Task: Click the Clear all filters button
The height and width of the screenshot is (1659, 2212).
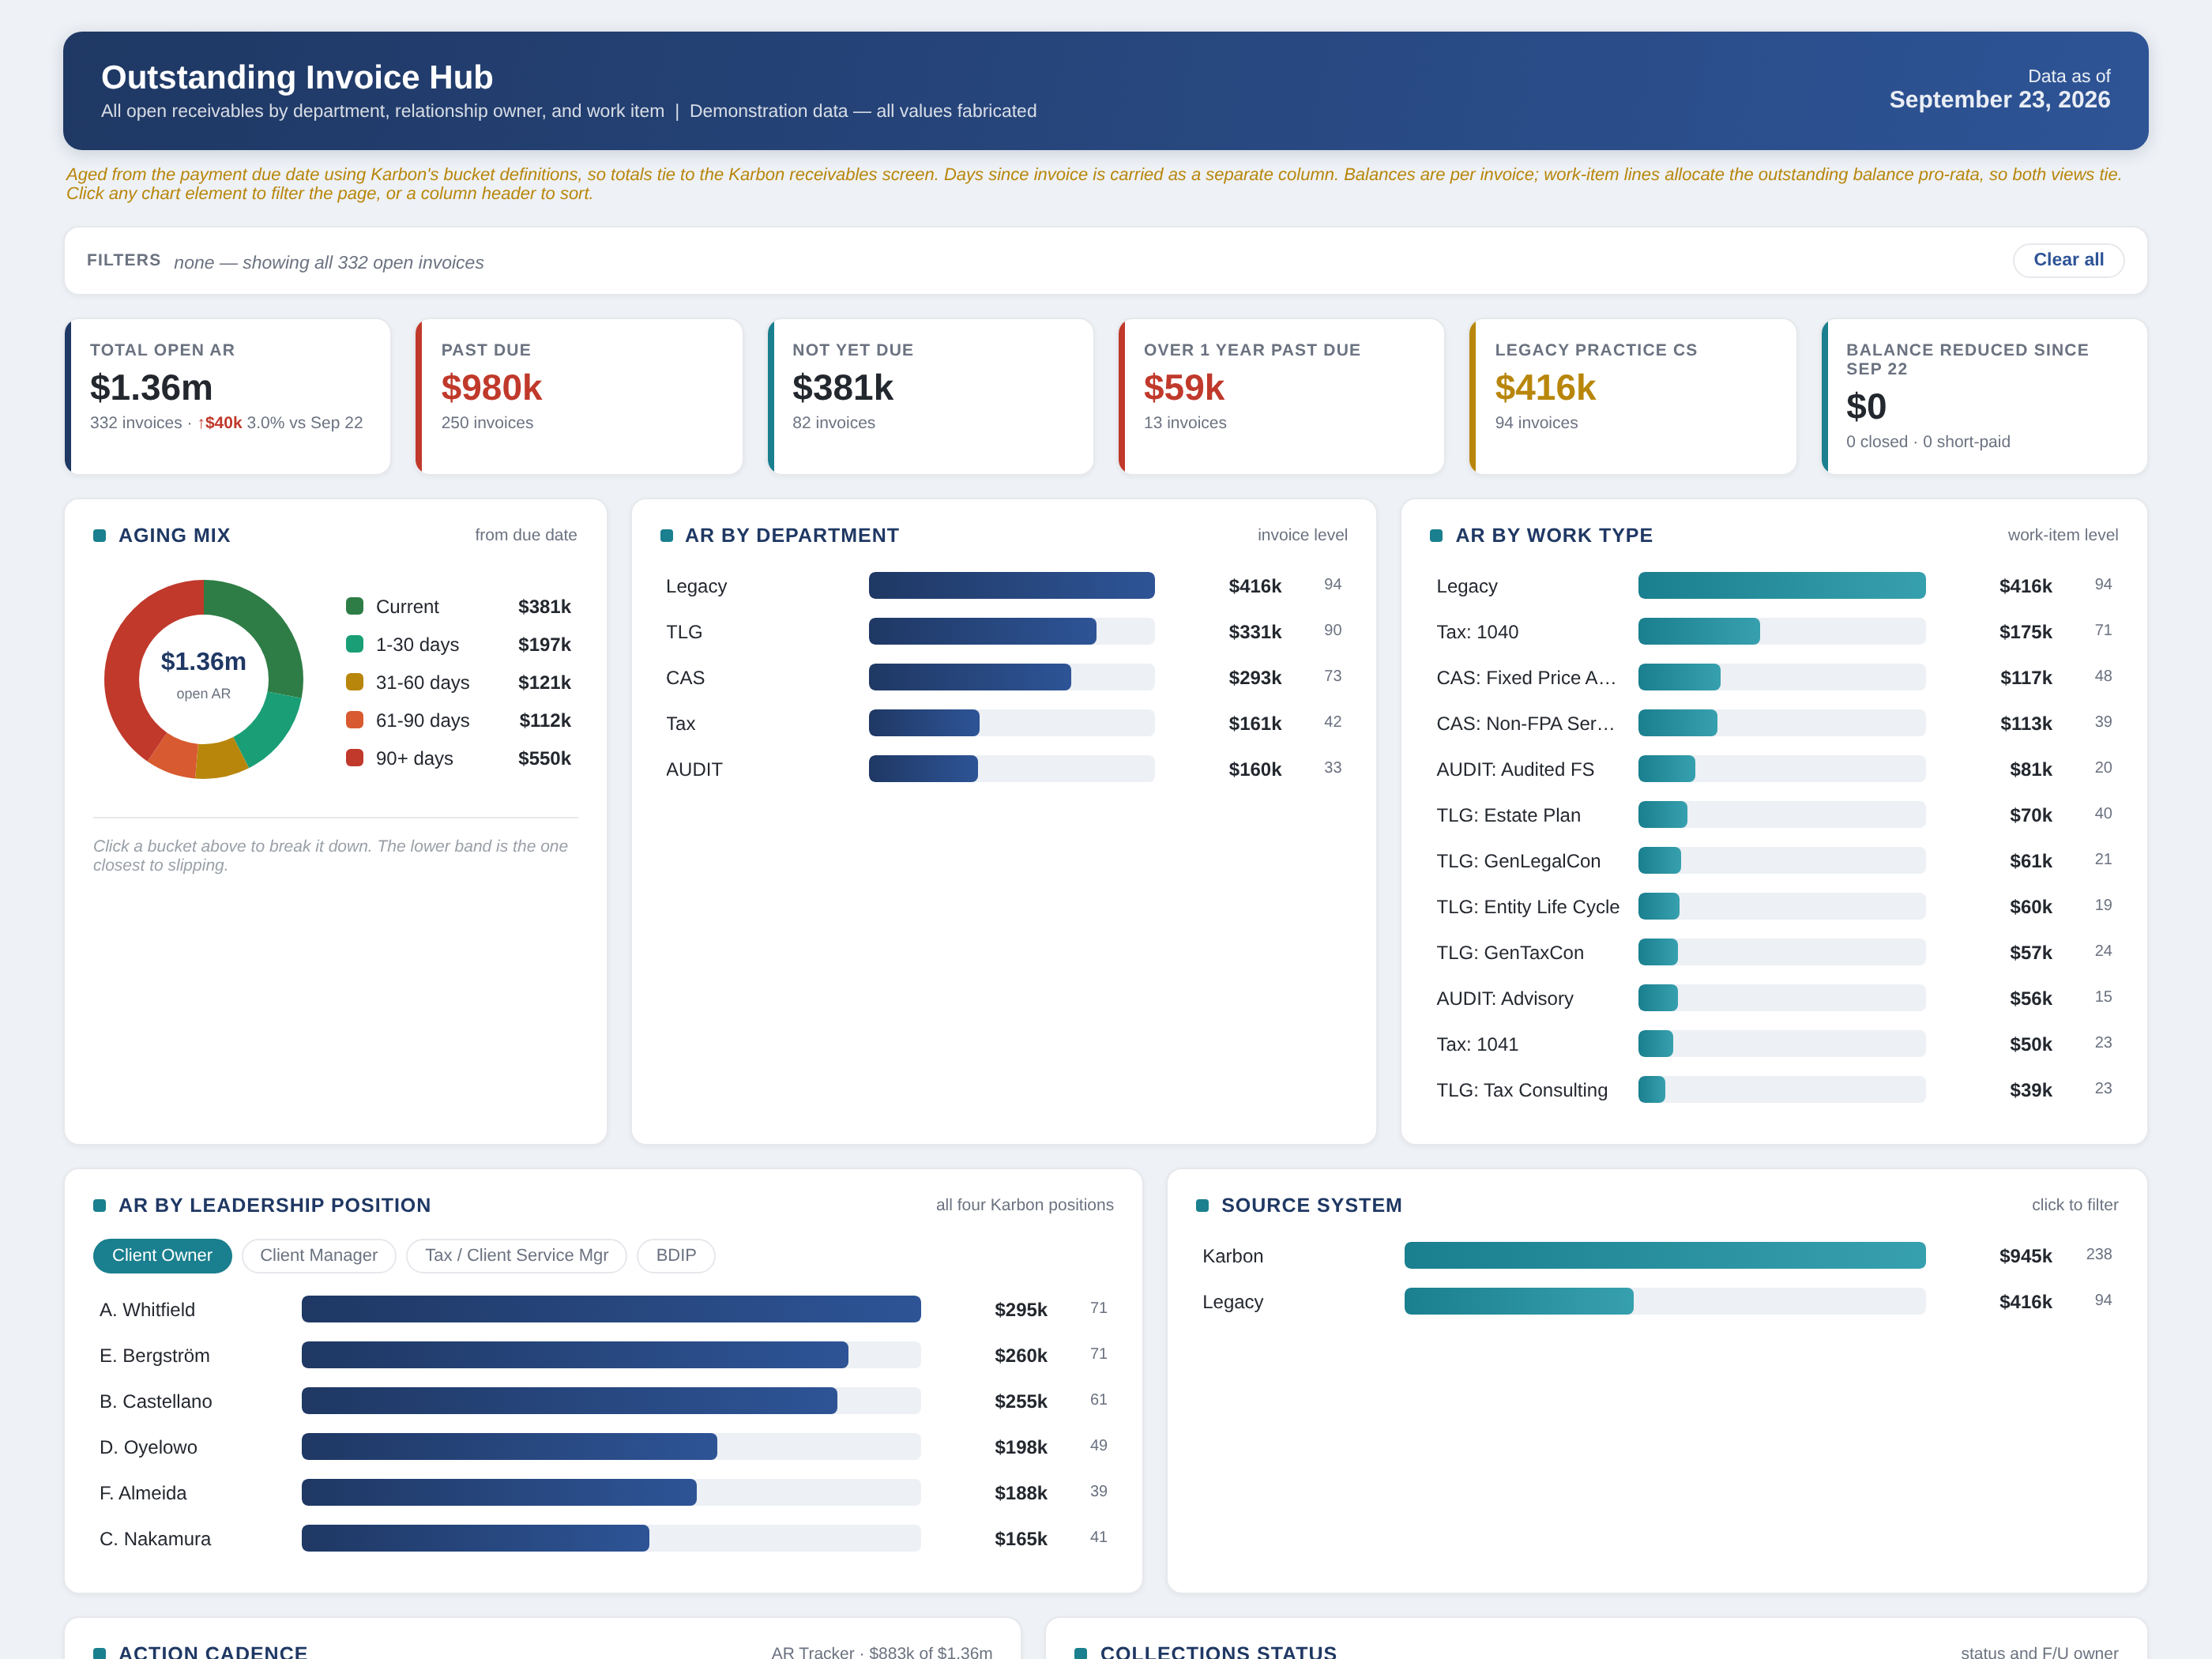Action: point(2067,260)
